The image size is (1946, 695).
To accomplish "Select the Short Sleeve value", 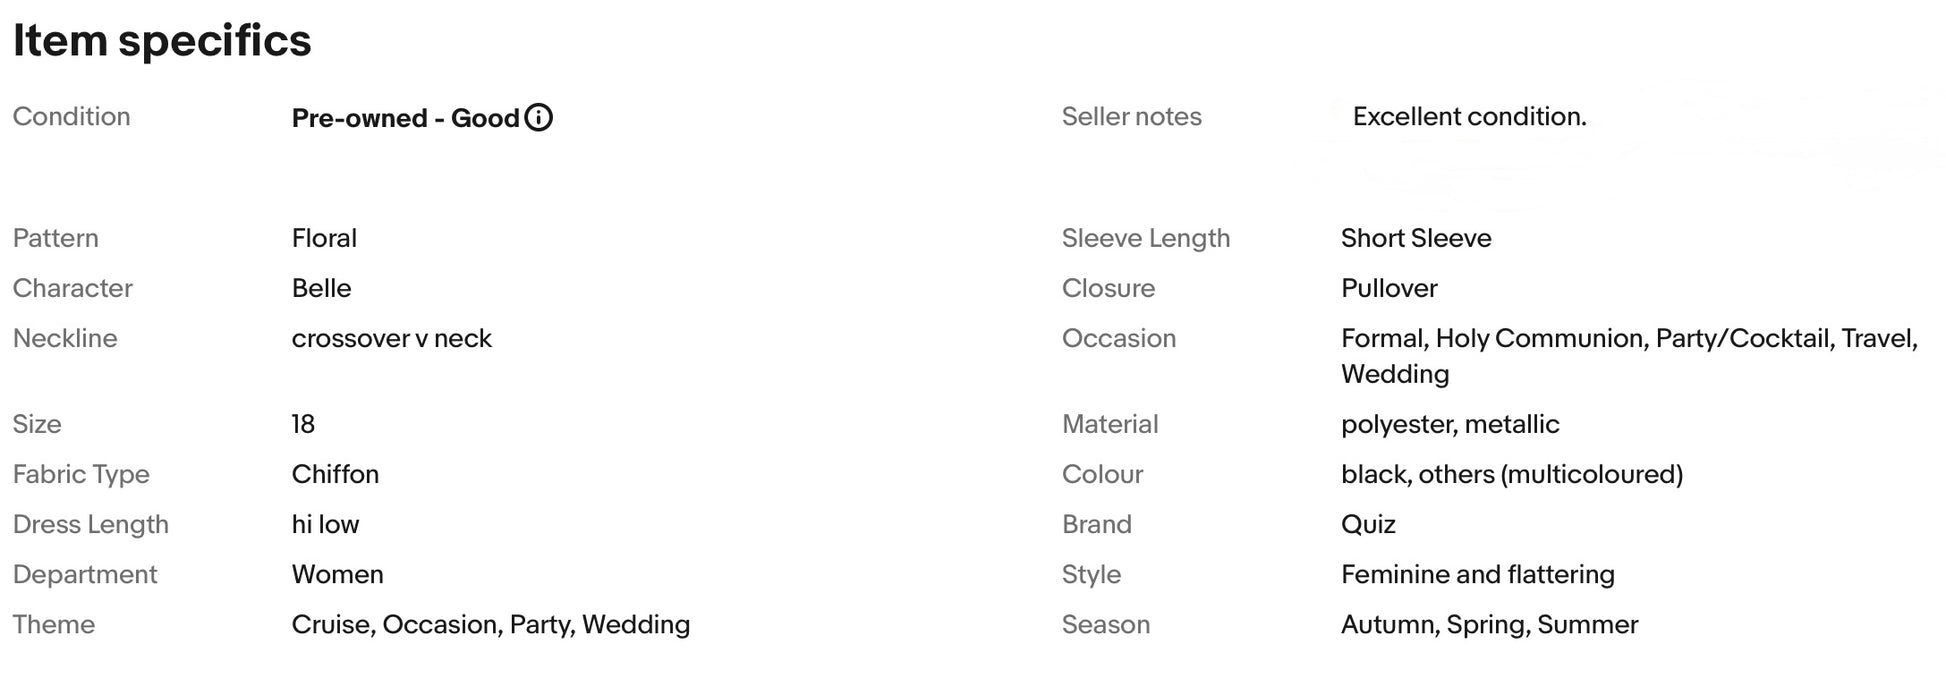I will click(1416, 238).
